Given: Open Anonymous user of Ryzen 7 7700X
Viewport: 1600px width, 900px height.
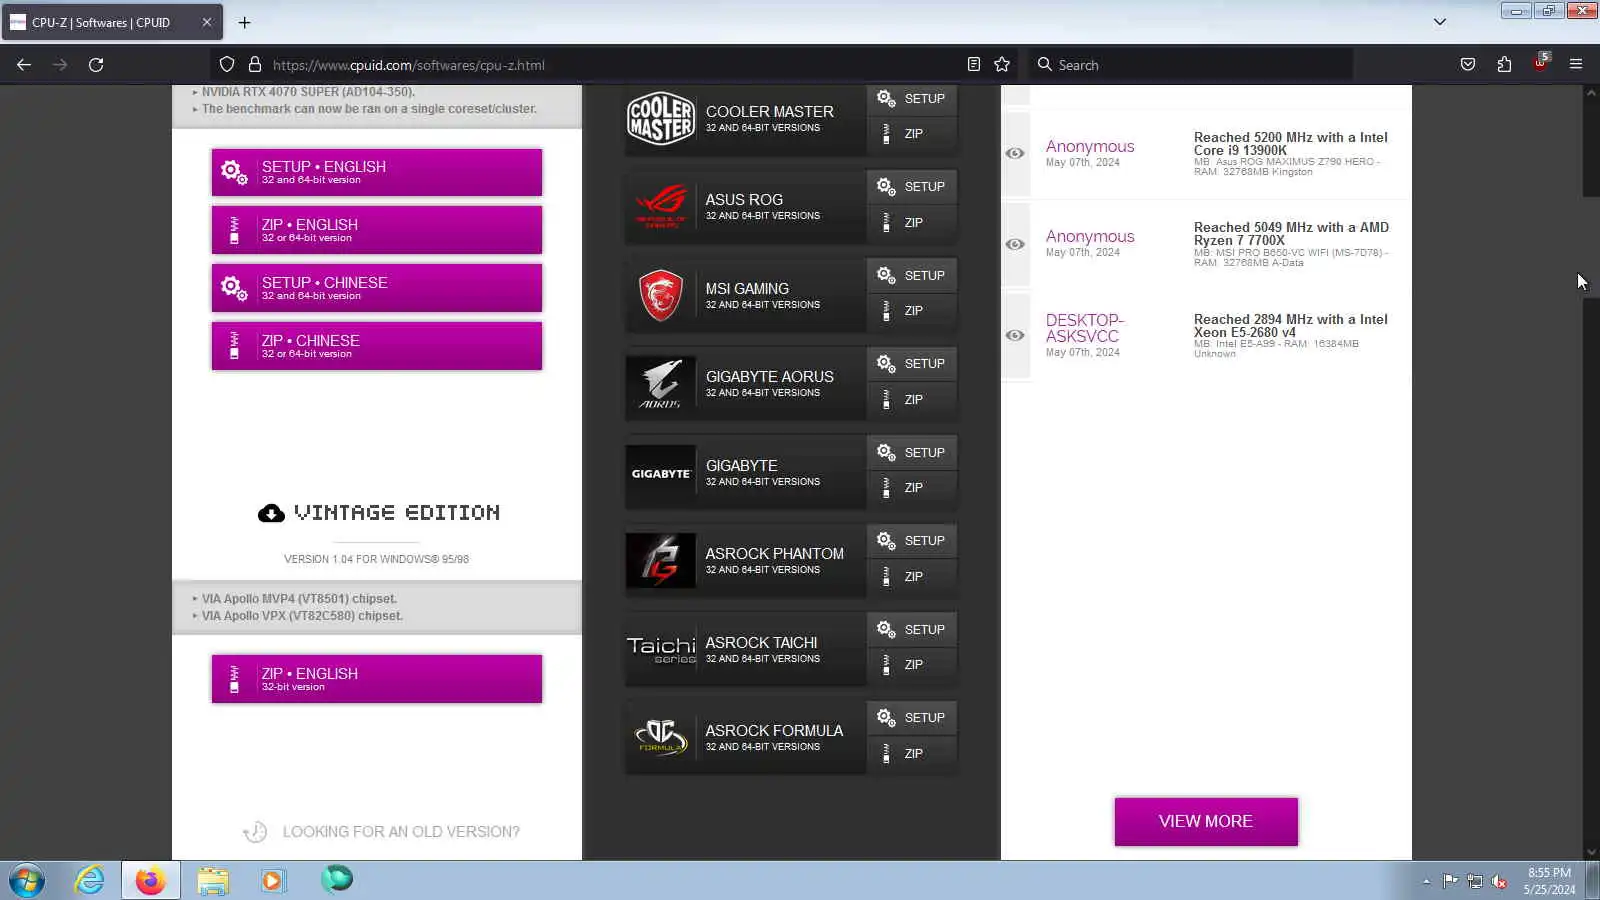Looking at the screenshot, I should (x=1090, y=236).
